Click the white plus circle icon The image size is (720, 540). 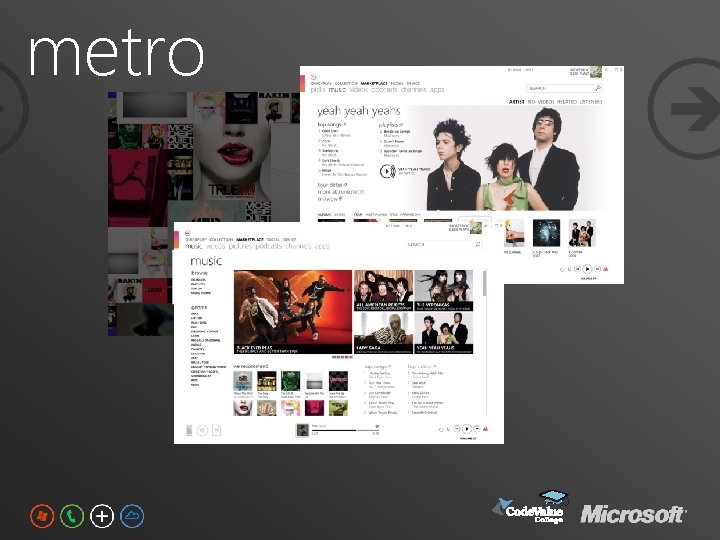click(102, 516)
